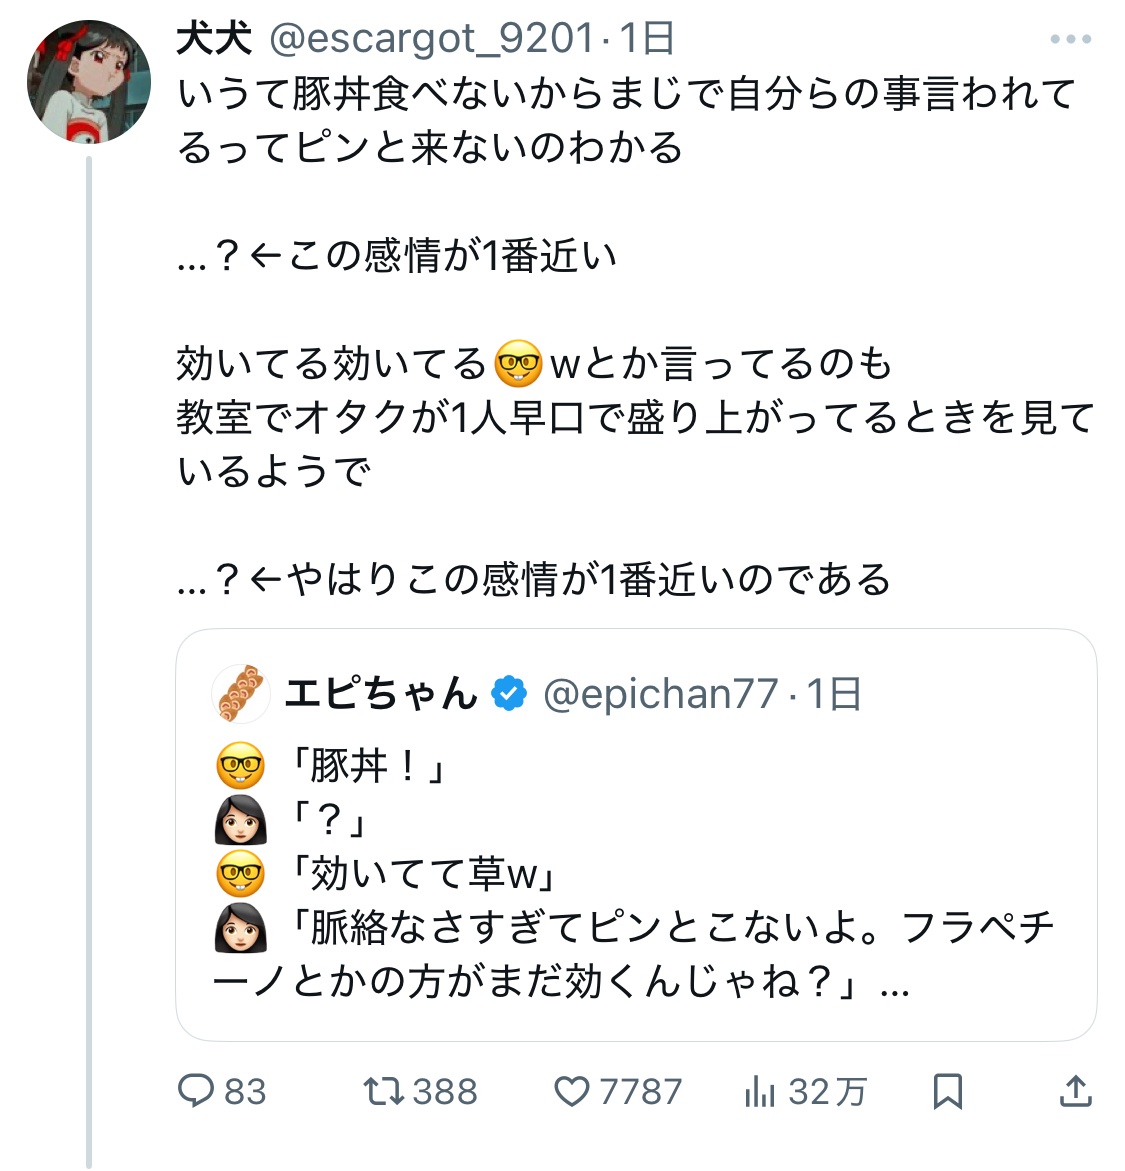Open エピちゃん's bread avatar in quoted tweet
Image resolution: width=1125 pixels, height=1171 pixels.
pos(242,693)
